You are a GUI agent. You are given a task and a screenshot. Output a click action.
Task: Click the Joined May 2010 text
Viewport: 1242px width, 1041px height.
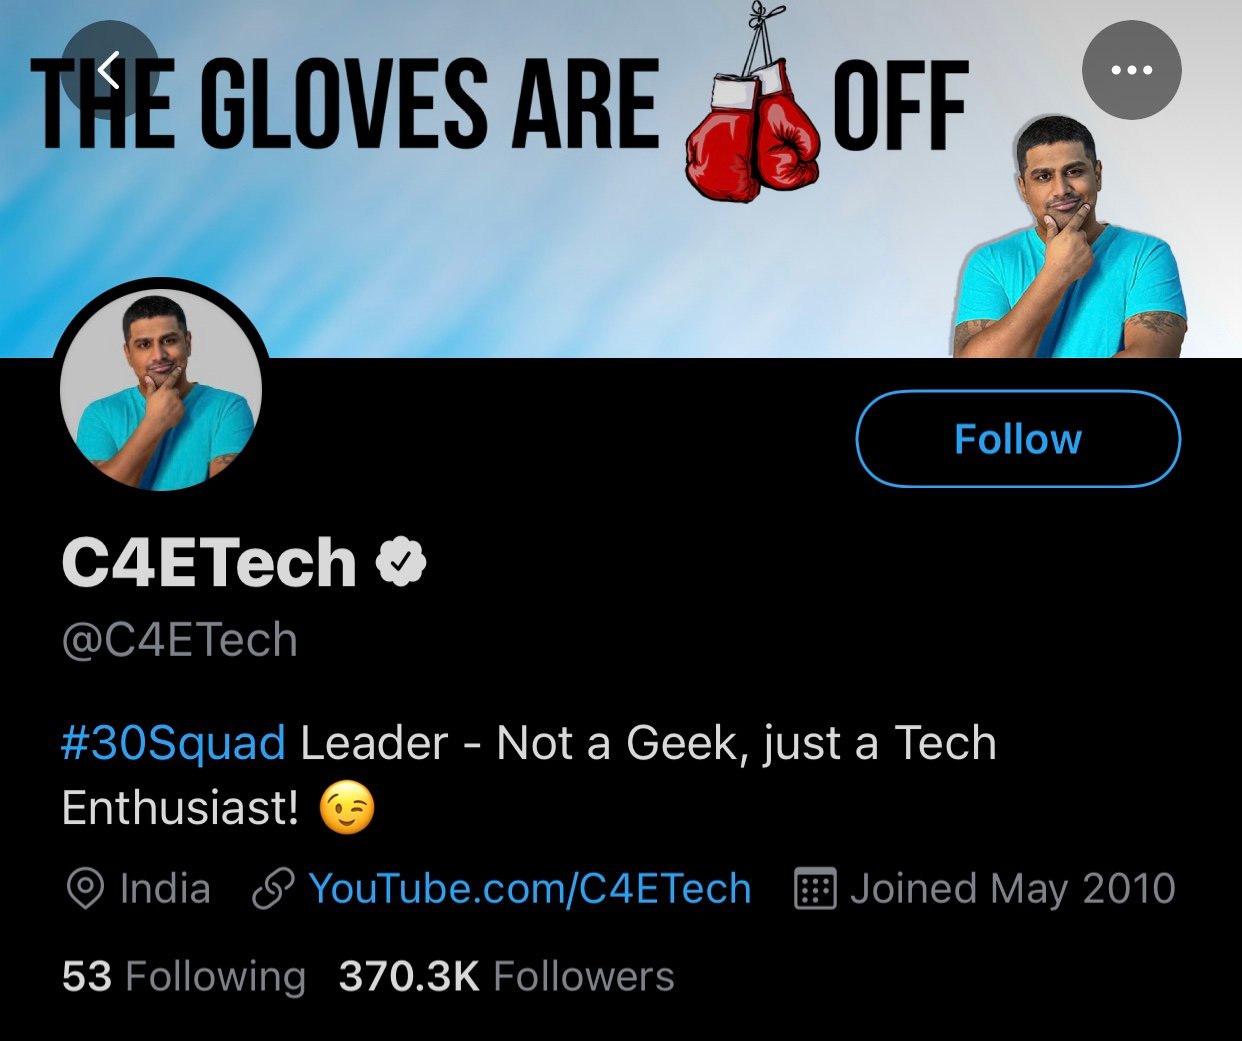[x=1010, y=888]
